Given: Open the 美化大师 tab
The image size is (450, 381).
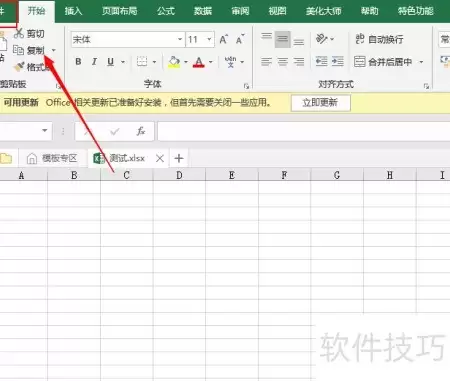Looking at the screenshot, I should point(324,11).
